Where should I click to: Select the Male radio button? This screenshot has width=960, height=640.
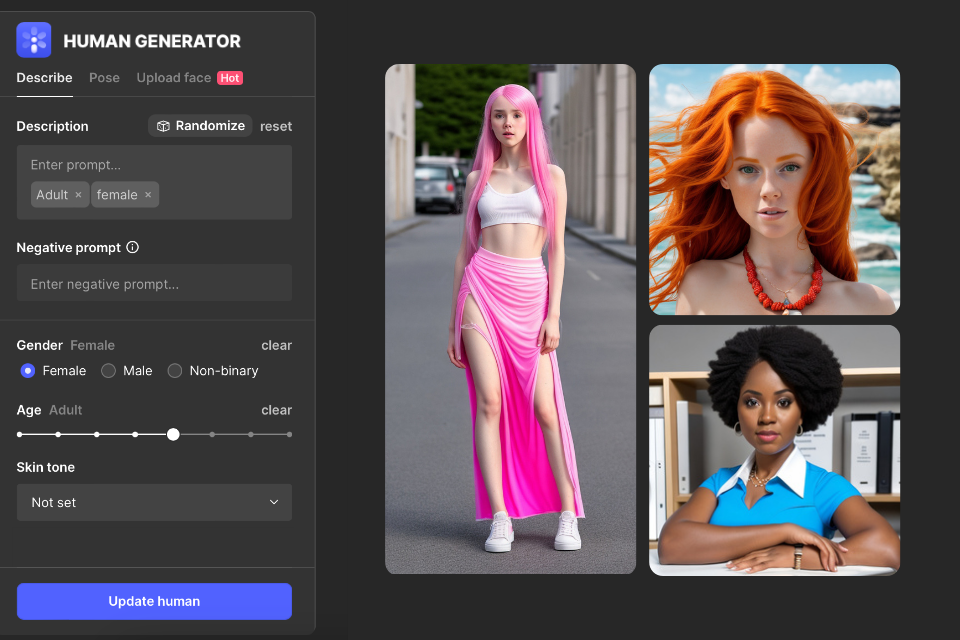[x=108, y=371]
